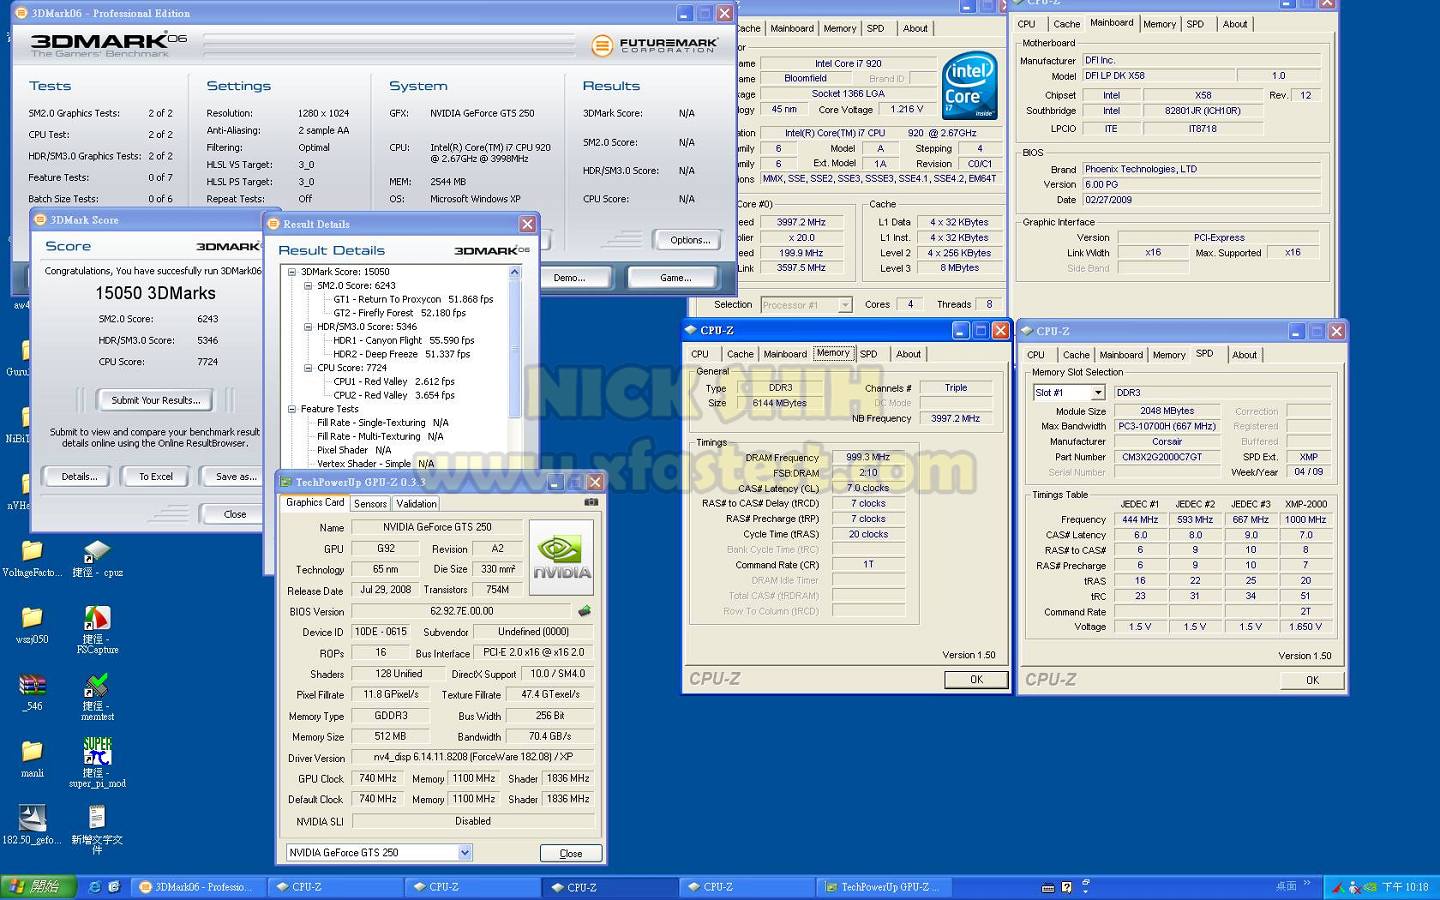Collapse the HDR/SM3.0 Score tree node
Image resolution: width=1440 pixels, height=900 pixels.
308,327
